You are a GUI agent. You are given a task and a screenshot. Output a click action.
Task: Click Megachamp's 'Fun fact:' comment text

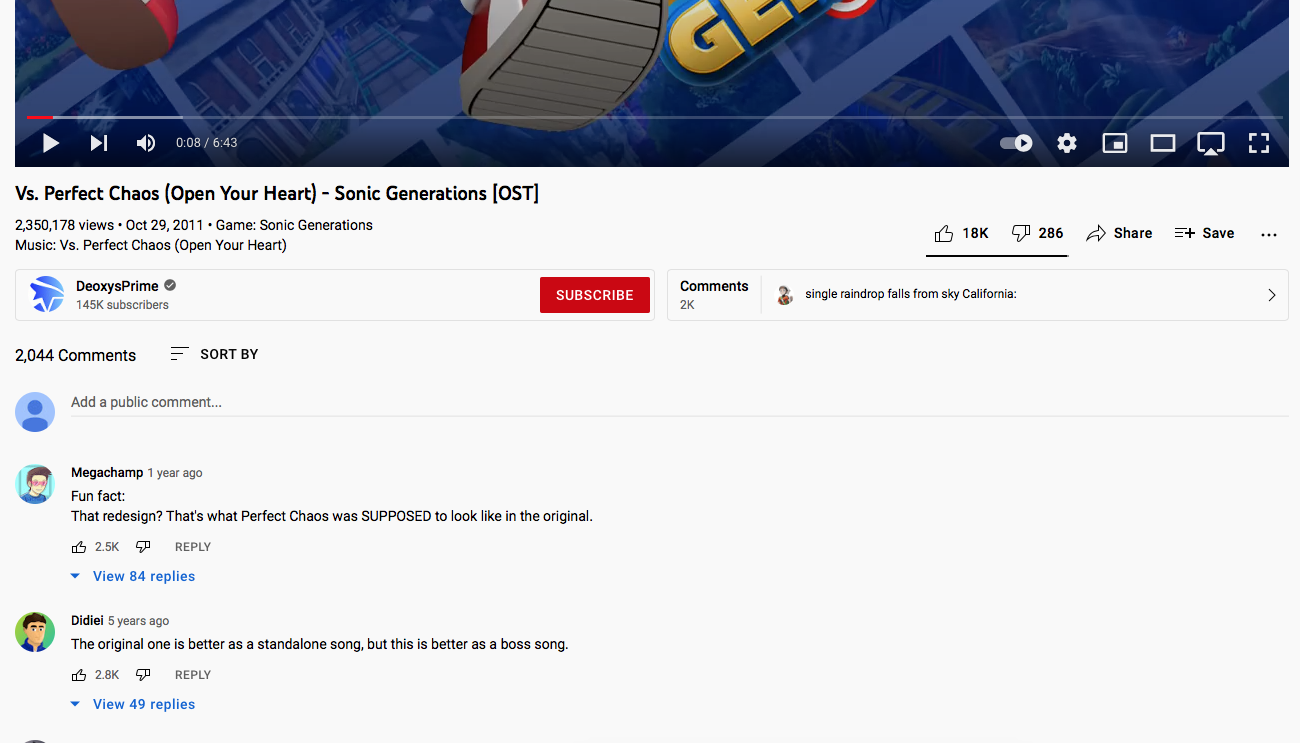click(98, 496)
